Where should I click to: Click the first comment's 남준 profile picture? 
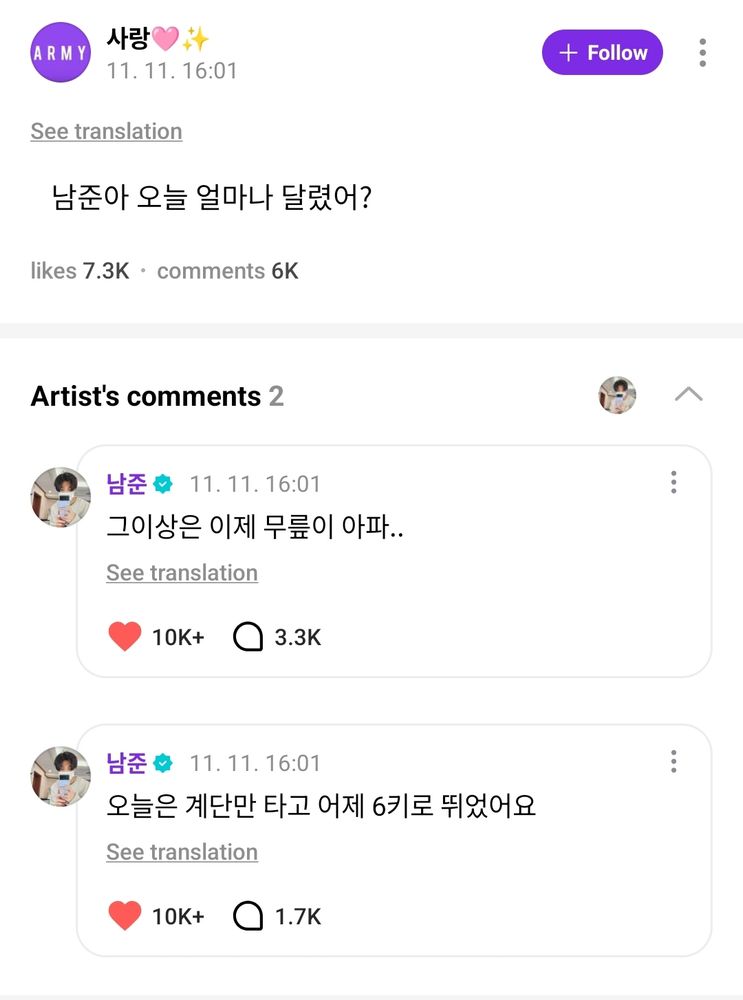pyautogui.click(x=61, y=497)
